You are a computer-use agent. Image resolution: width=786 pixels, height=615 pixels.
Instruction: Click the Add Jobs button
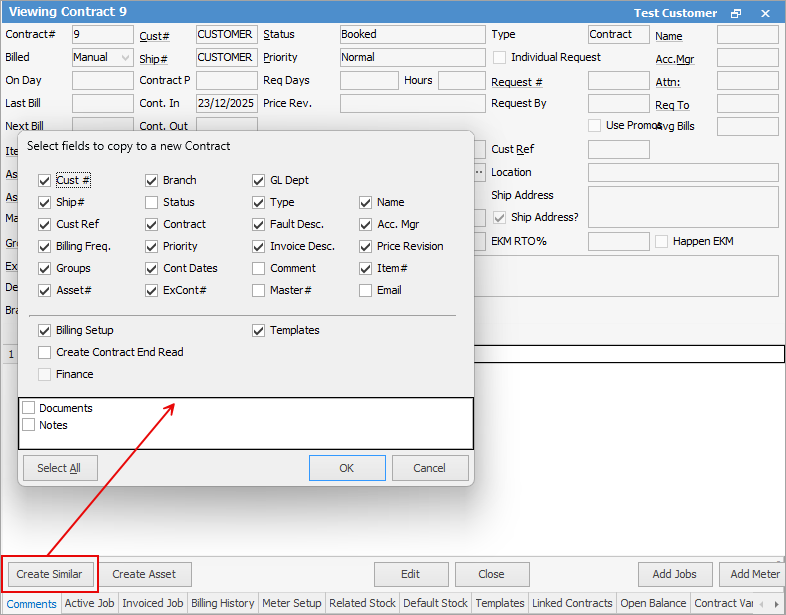point(675,574)
